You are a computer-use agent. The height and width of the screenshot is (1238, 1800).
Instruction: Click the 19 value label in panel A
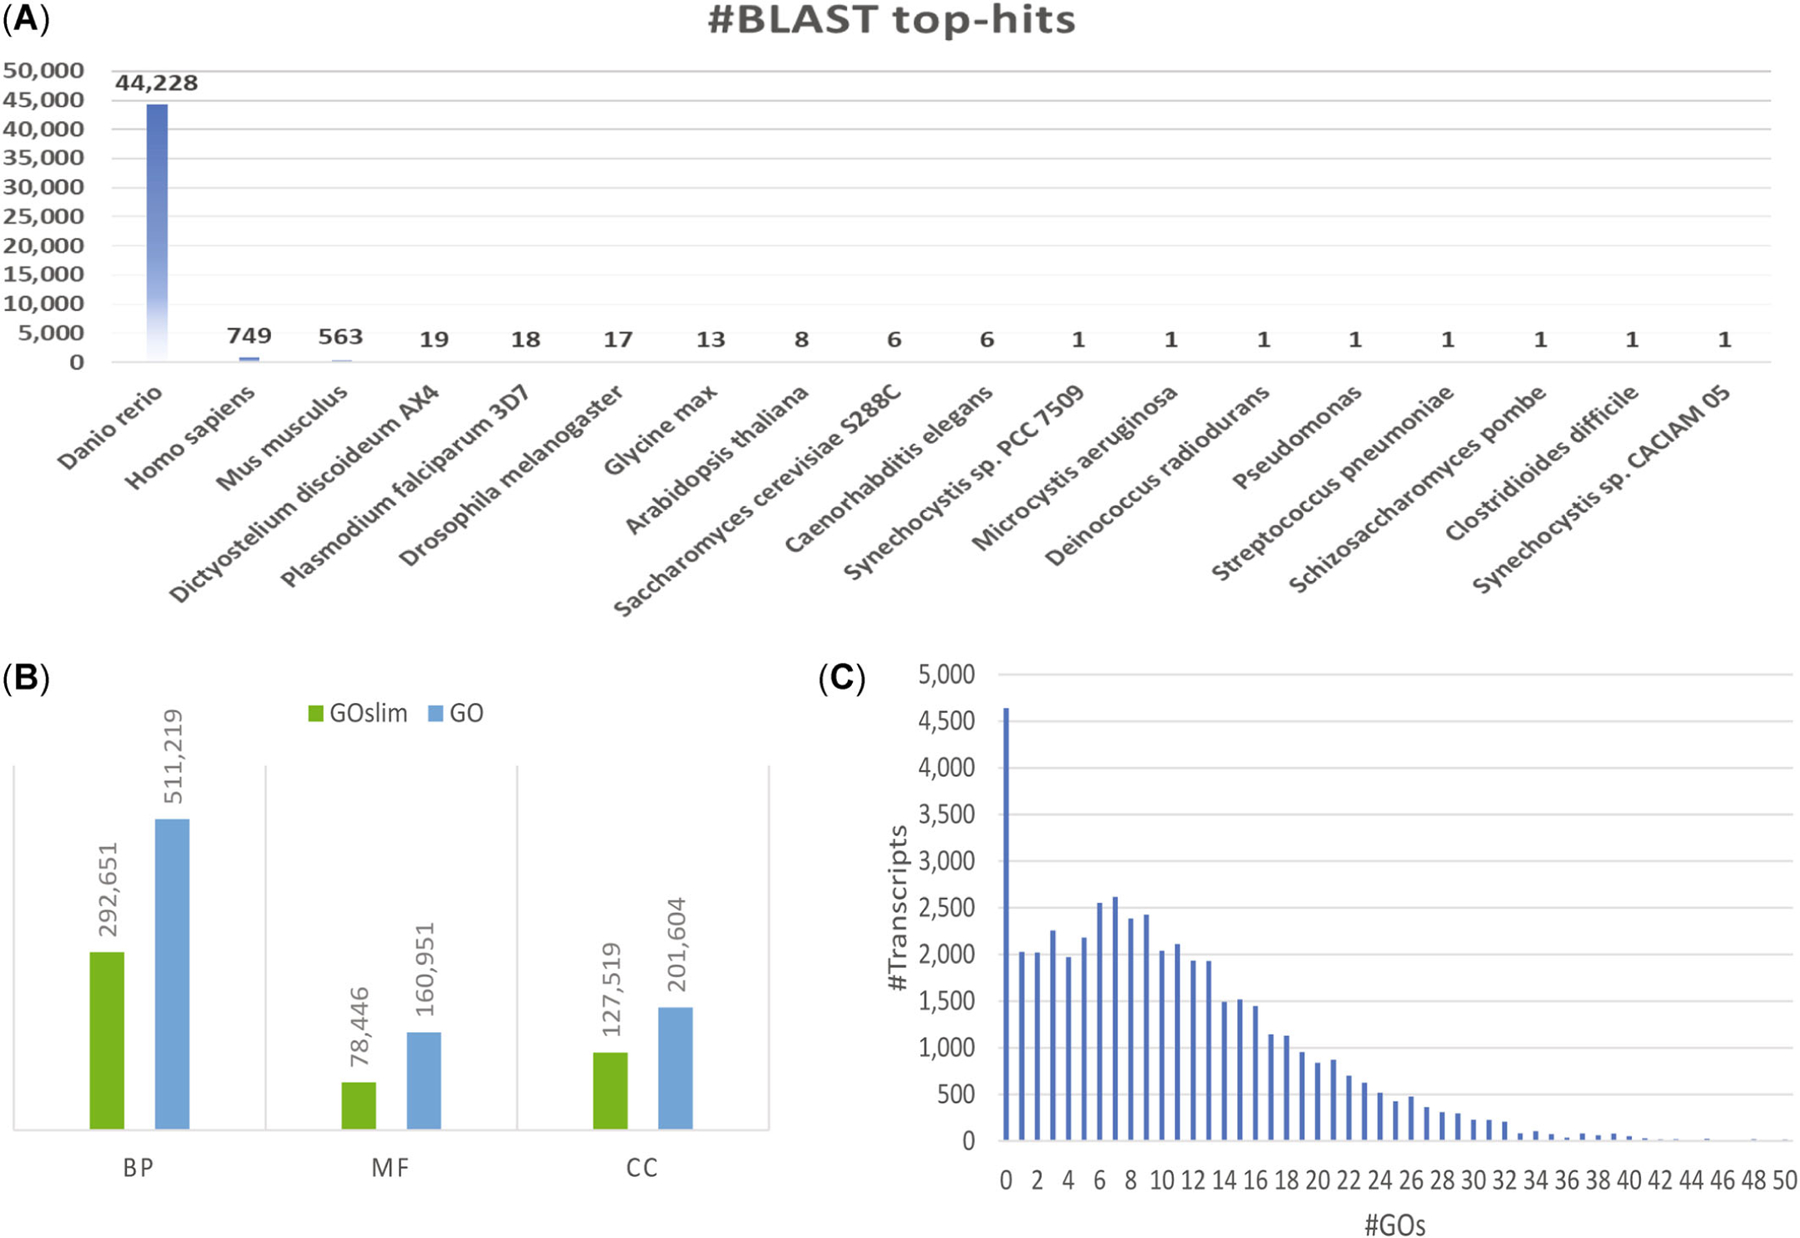[434, 340]
